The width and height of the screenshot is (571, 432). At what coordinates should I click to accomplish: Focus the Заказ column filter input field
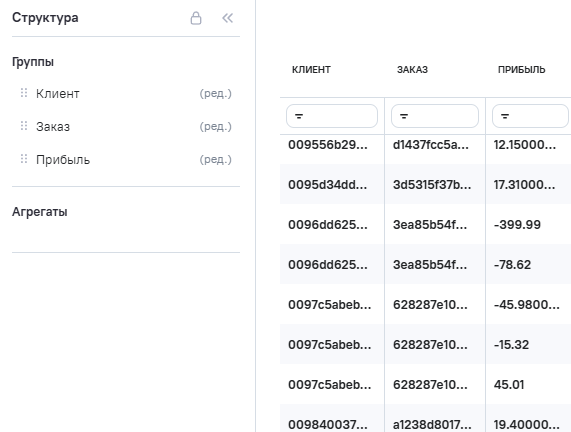435,116
